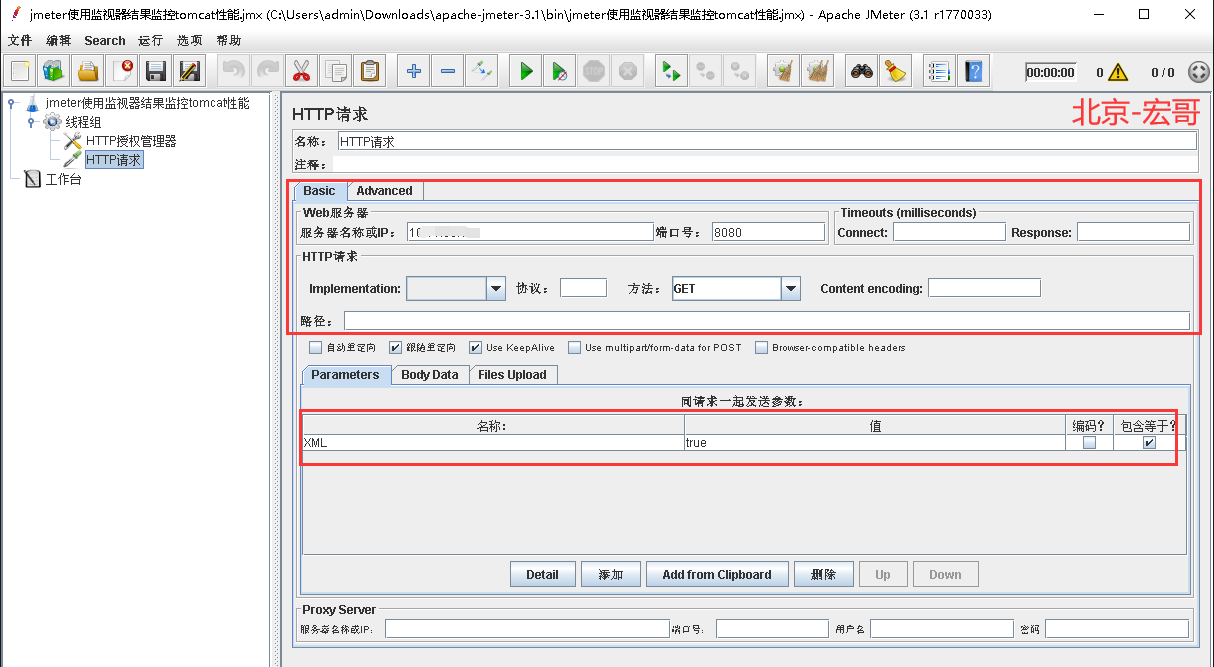Select the Basic tab
The height and width of the screenshot is (667, 1214).
(x=320, y=191)
